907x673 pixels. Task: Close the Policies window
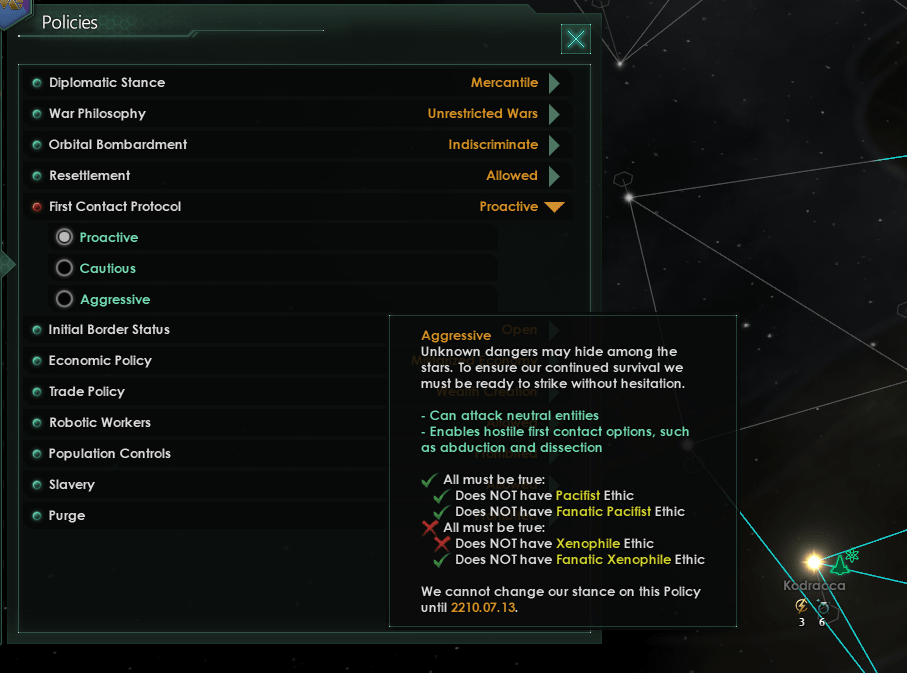pyautogui.click(x=576, y=39)
